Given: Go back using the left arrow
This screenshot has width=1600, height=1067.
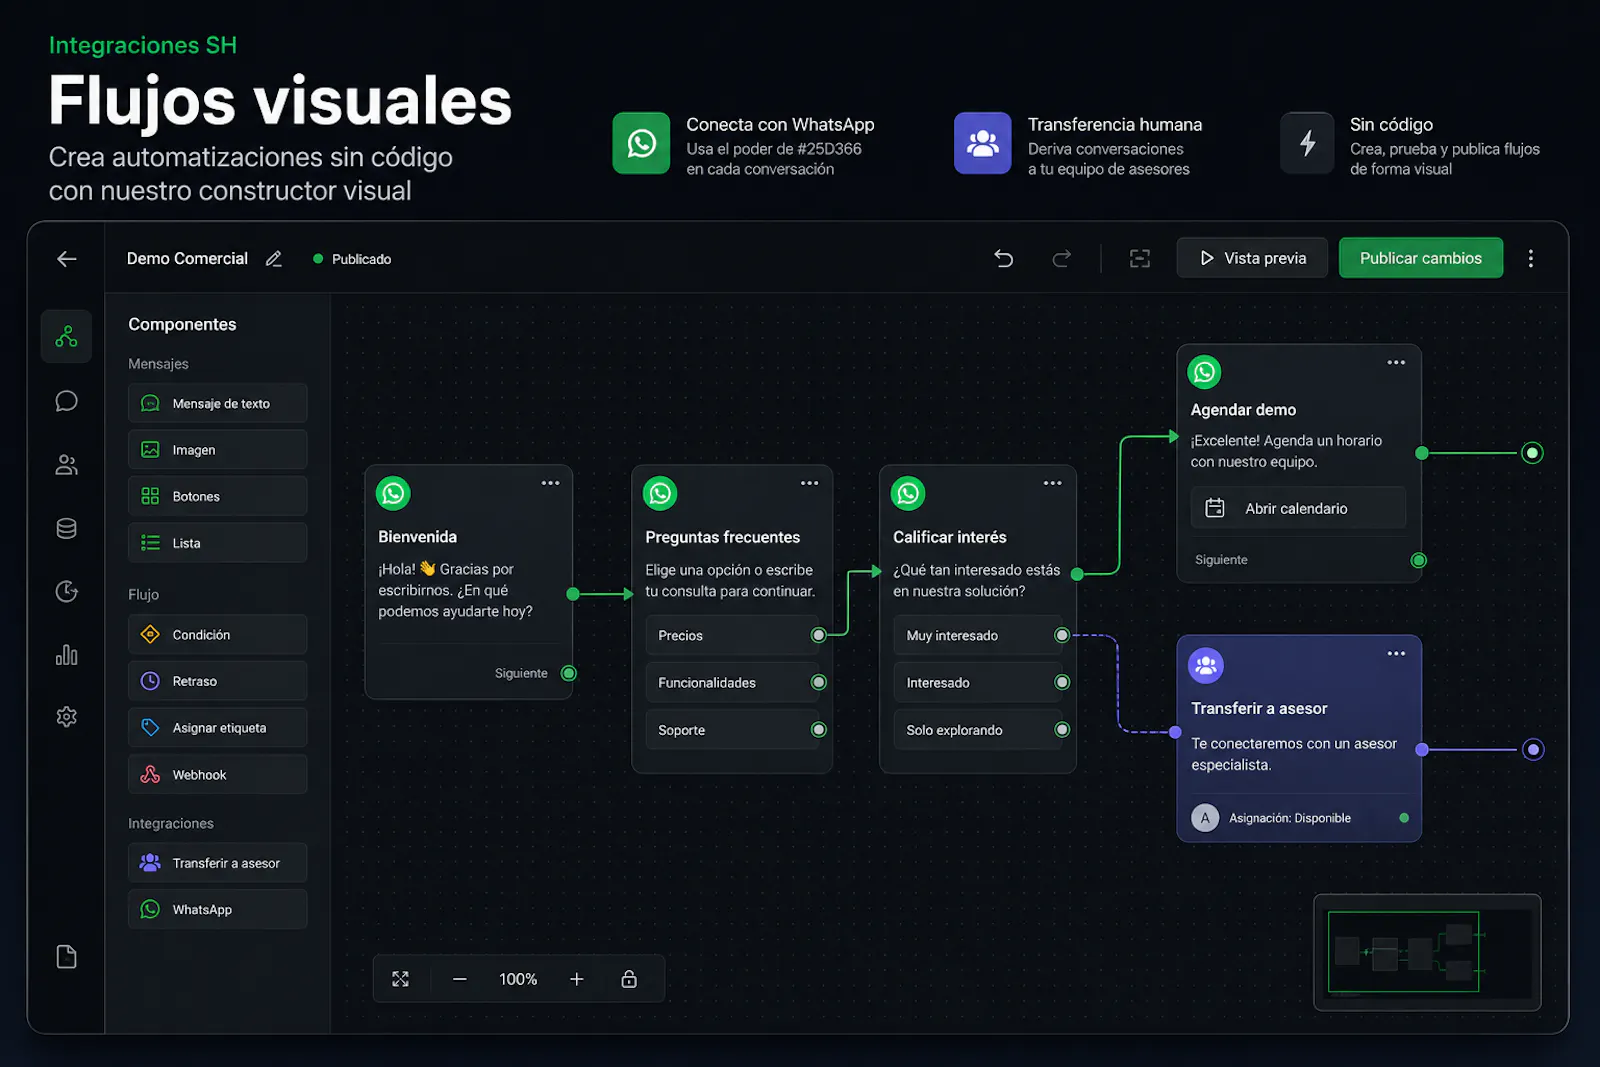Looking at the screenshot, I should 67,259.
